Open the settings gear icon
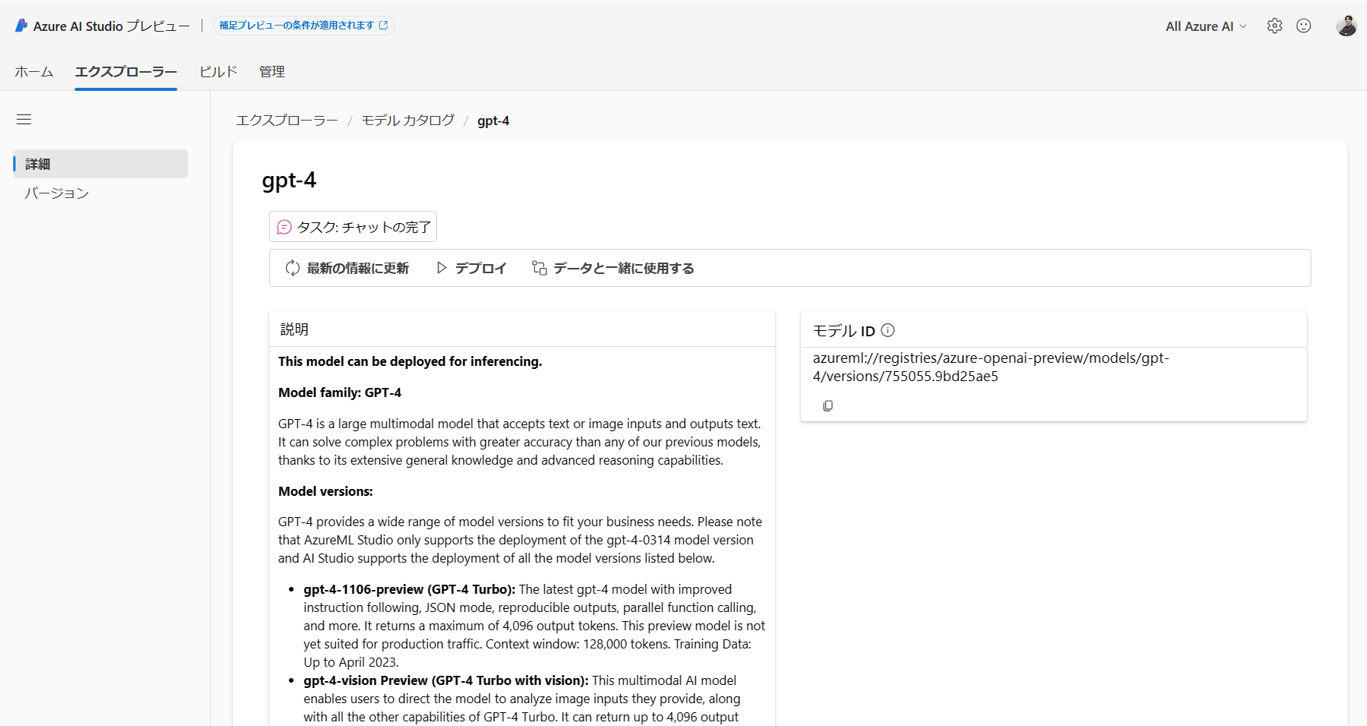This screenshot has width=1367, height=726. pyautogui.click(x=1274, y=26)
